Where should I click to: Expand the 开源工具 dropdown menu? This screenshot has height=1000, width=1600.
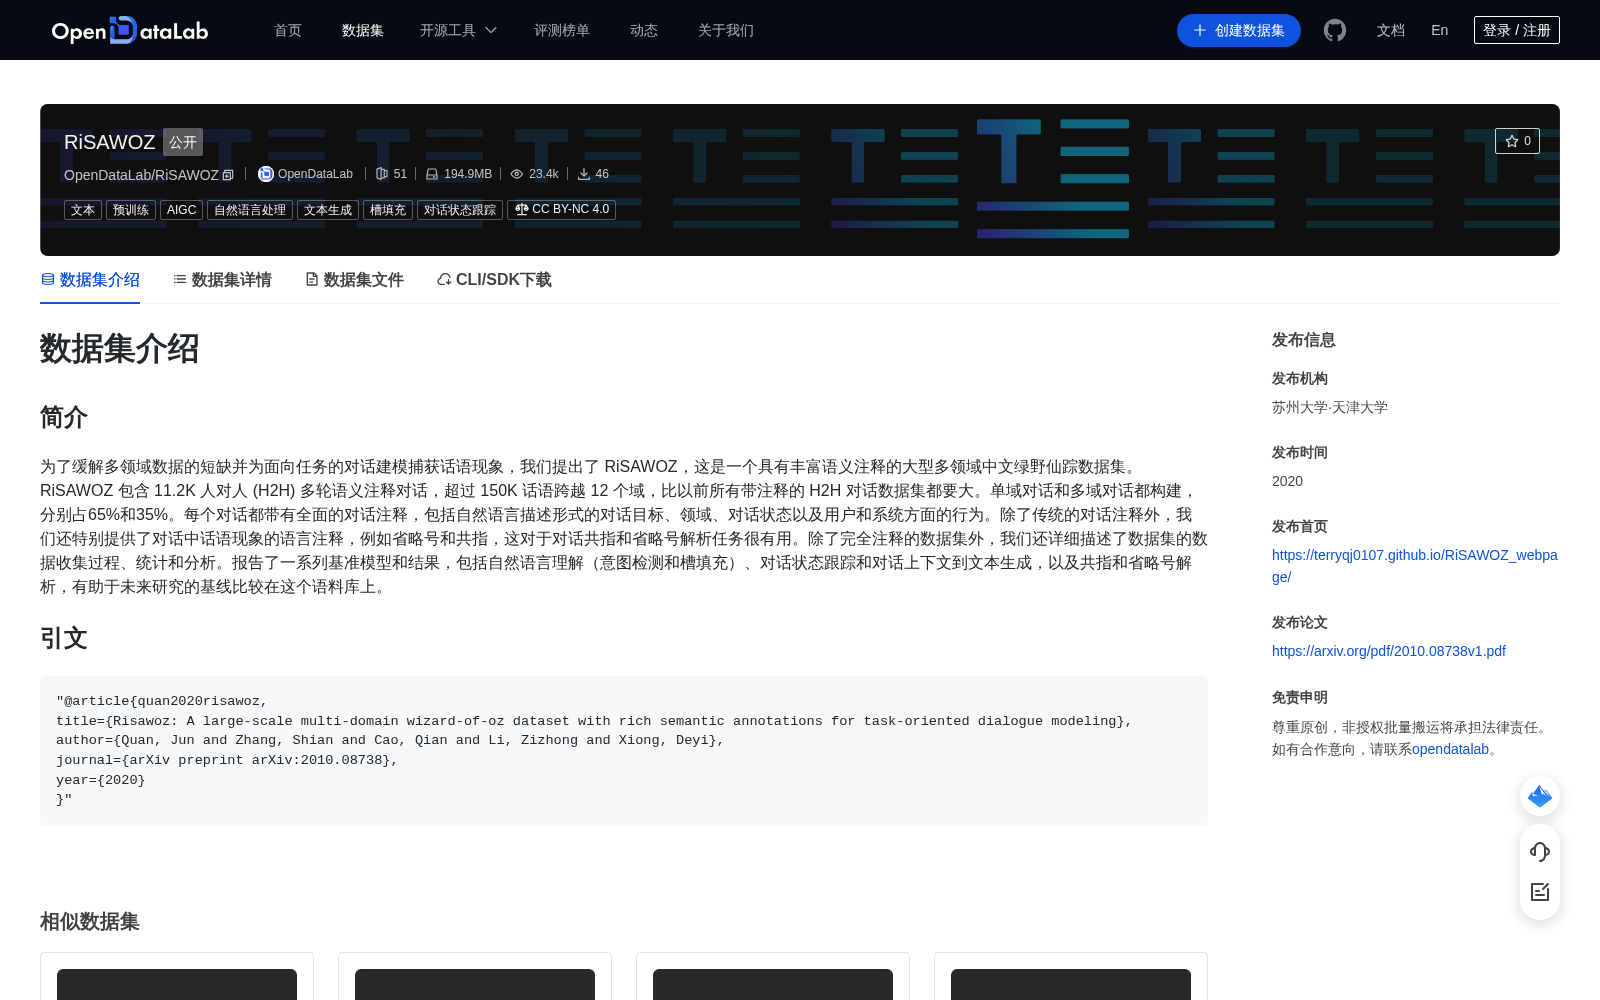[458, 30]
